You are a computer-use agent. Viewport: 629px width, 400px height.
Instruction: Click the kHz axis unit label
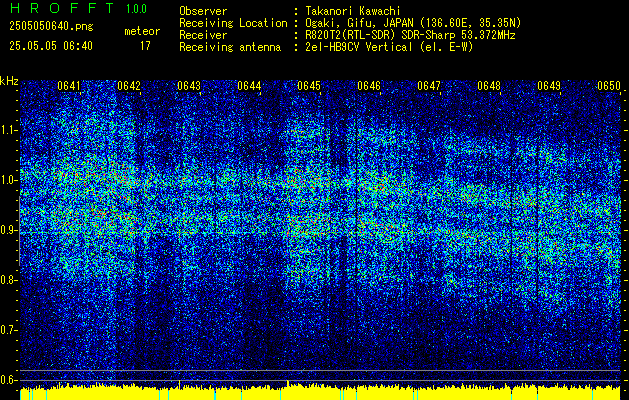pyautogui.click(x=9, y=81)
